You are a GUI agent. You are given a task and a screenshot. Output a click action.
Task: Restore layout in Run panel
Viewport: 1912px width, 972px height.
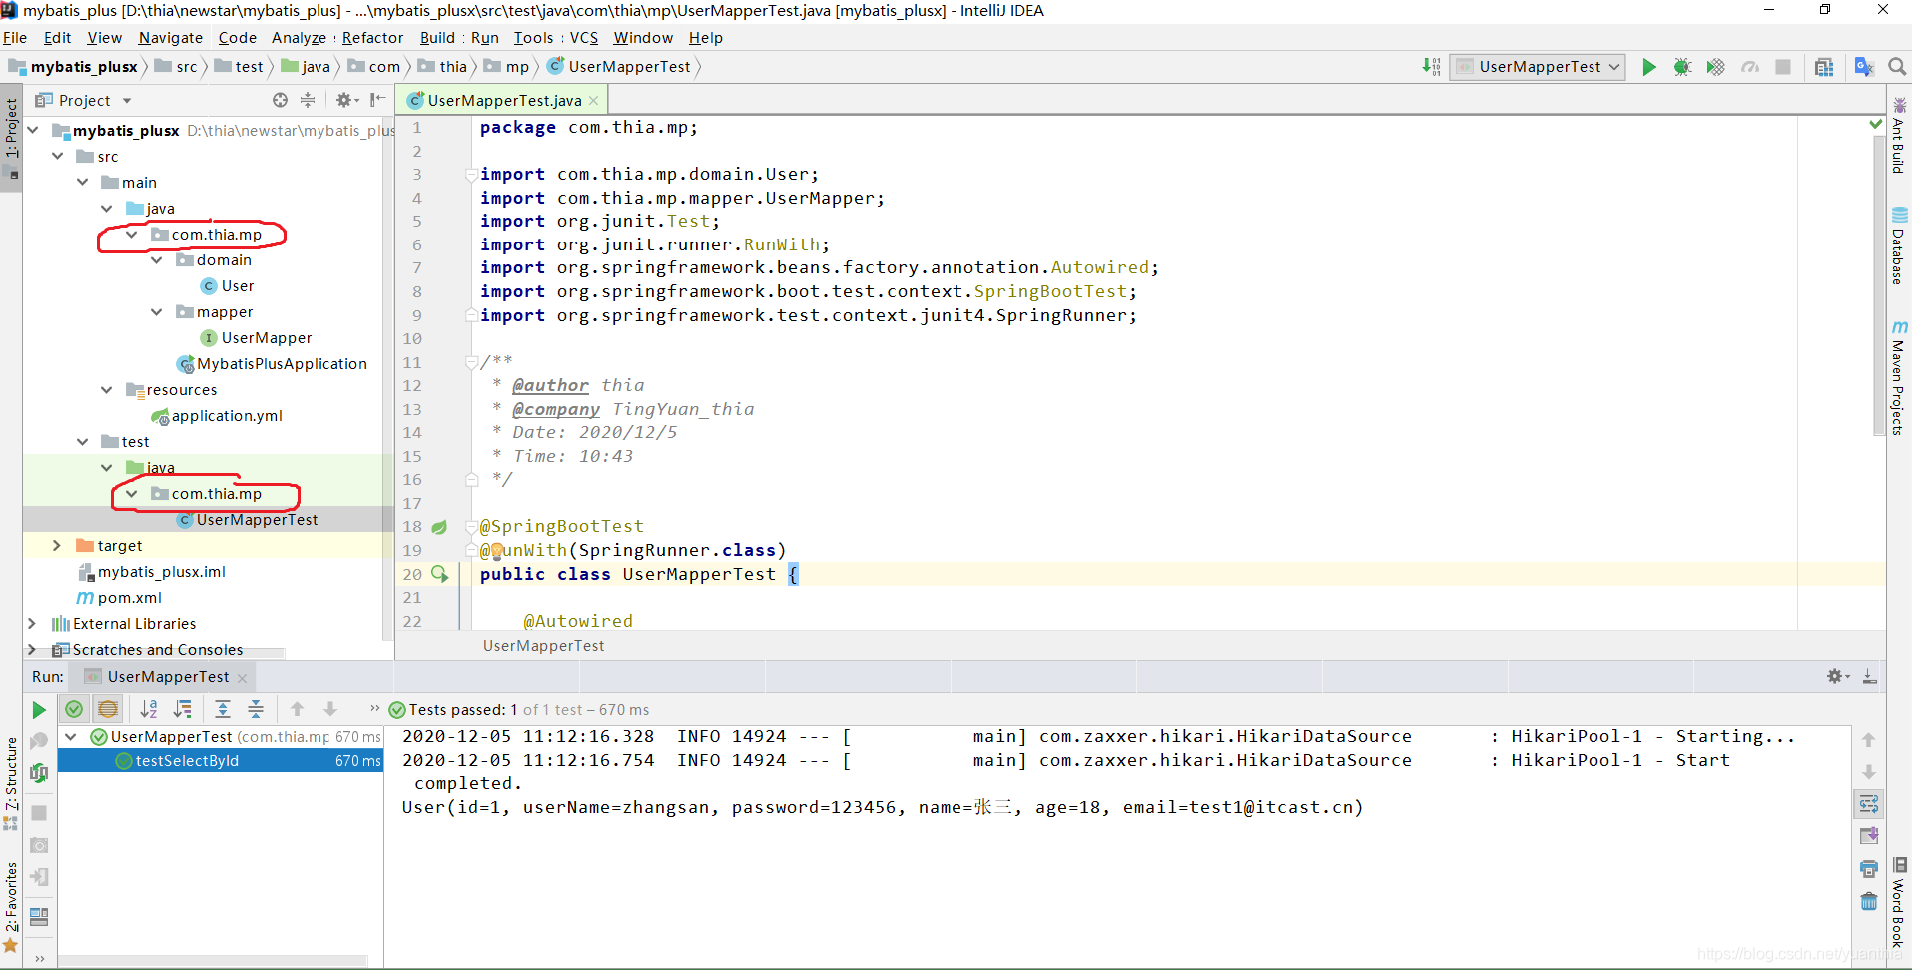39,917
